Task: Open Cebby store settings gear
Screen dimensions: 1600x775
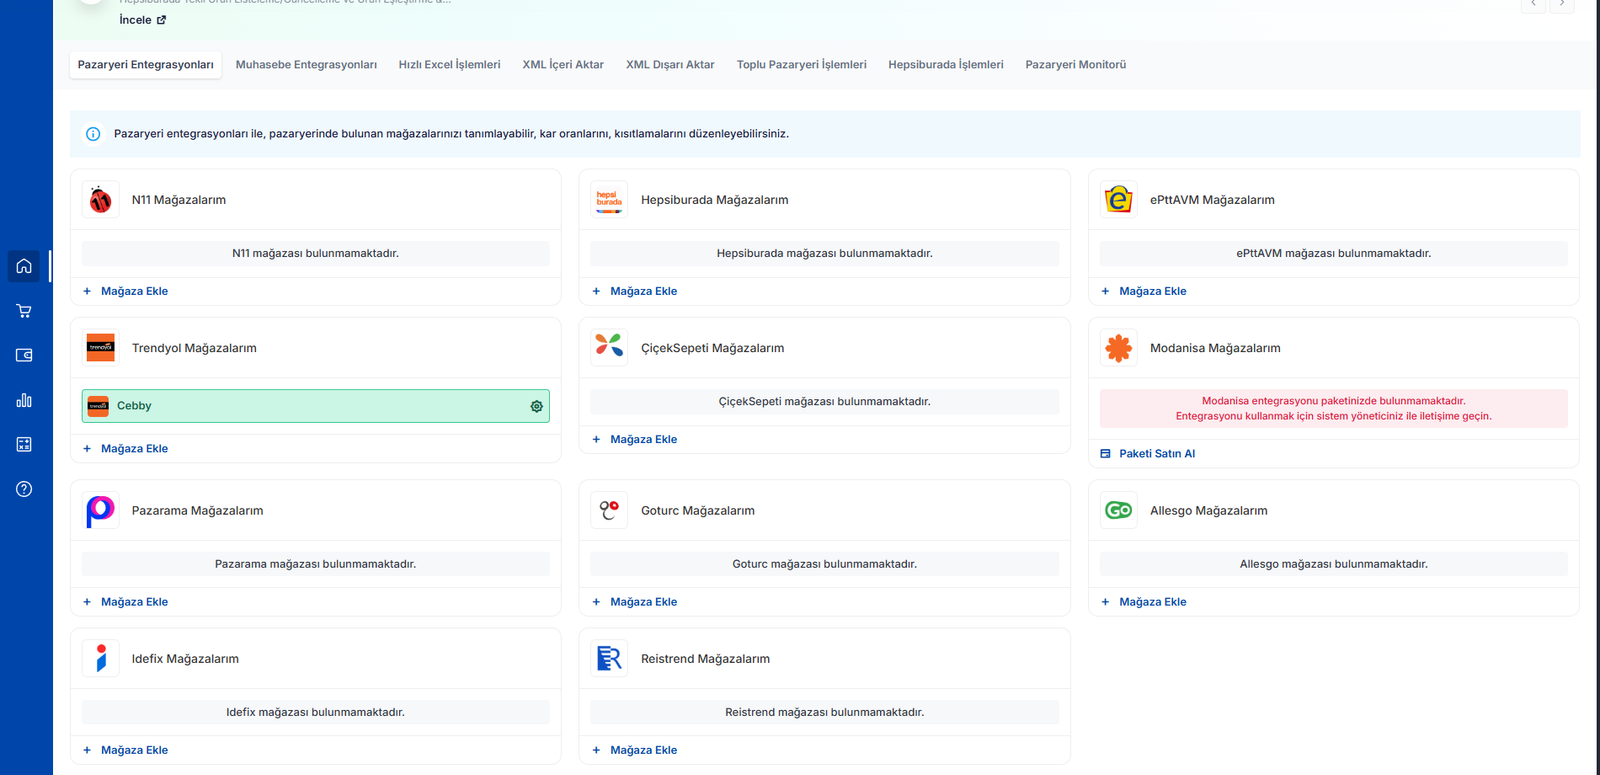Action: [536, 406]
